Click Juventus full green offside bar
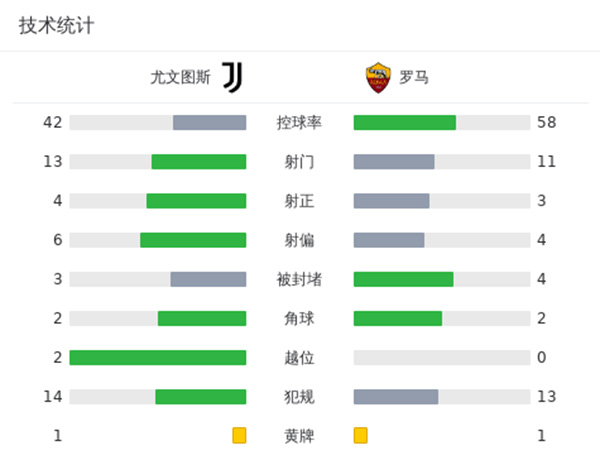The image size is (600, 455). 158,358
